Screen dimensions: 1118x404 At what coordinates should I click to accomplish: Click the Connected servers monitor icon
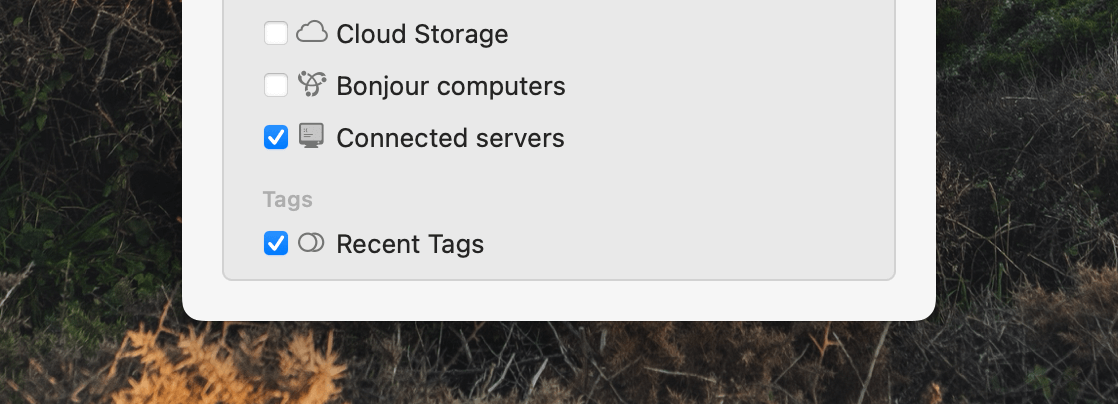(x=311, y=135)
